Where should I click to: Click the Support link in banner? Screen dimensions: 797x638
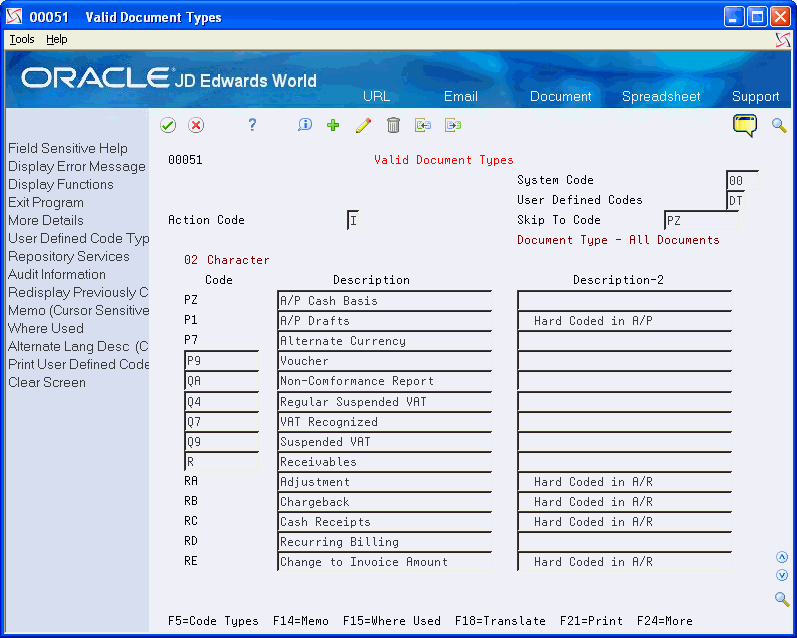(755, 96)
